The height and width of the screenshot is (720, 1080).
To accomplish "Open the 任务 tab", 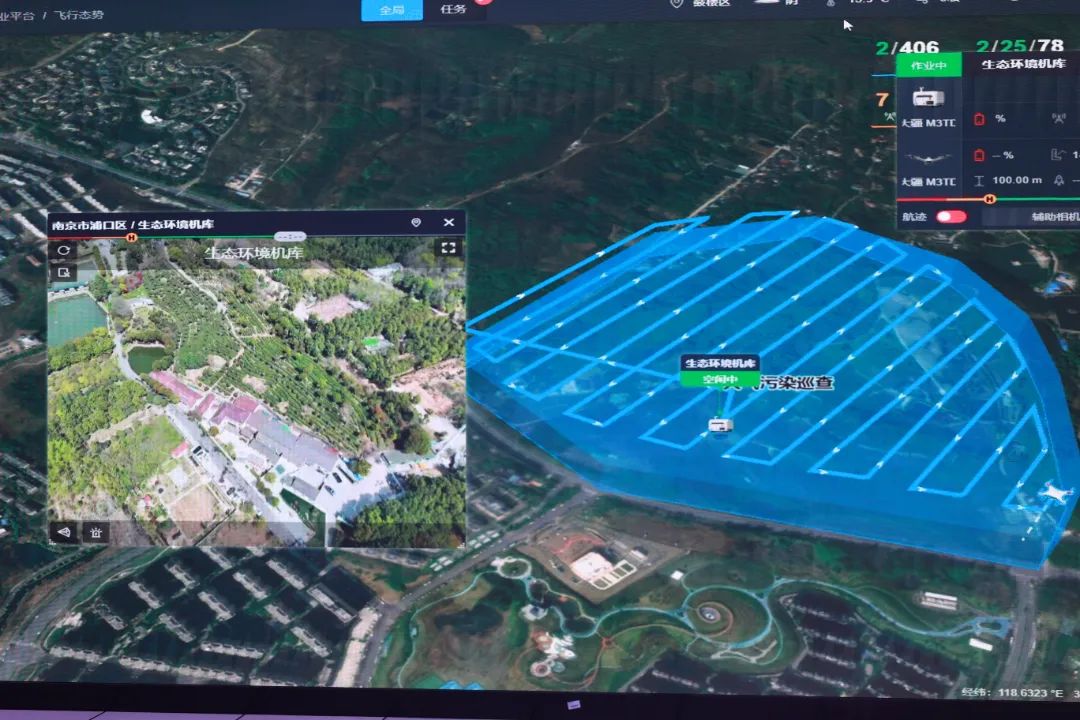I will tap(453, 9).
